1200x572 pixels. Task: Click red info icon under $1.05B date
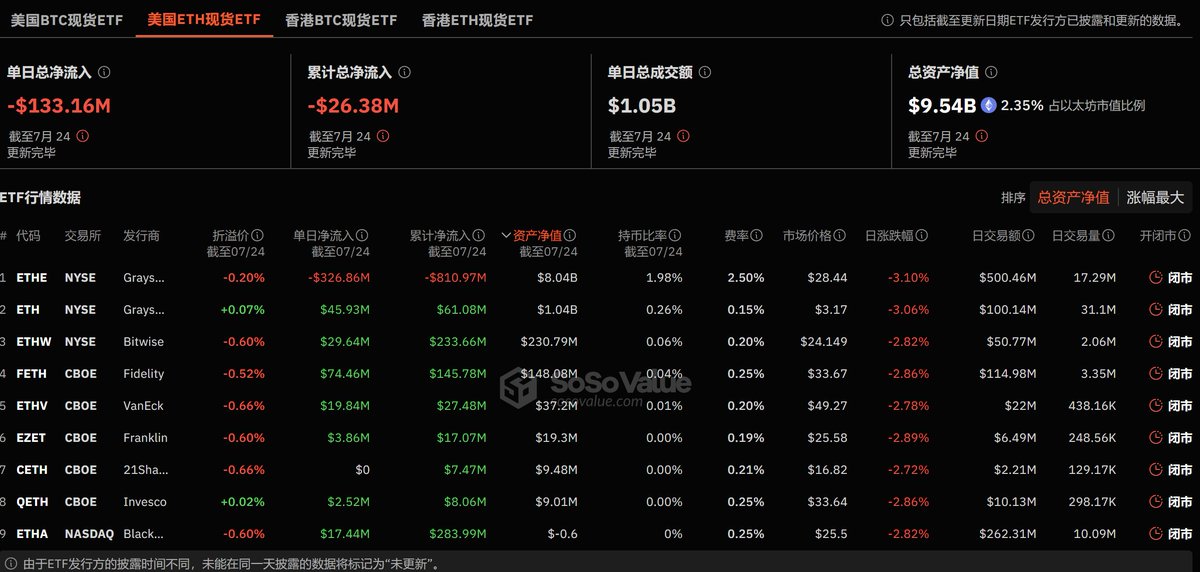point(683,136)
